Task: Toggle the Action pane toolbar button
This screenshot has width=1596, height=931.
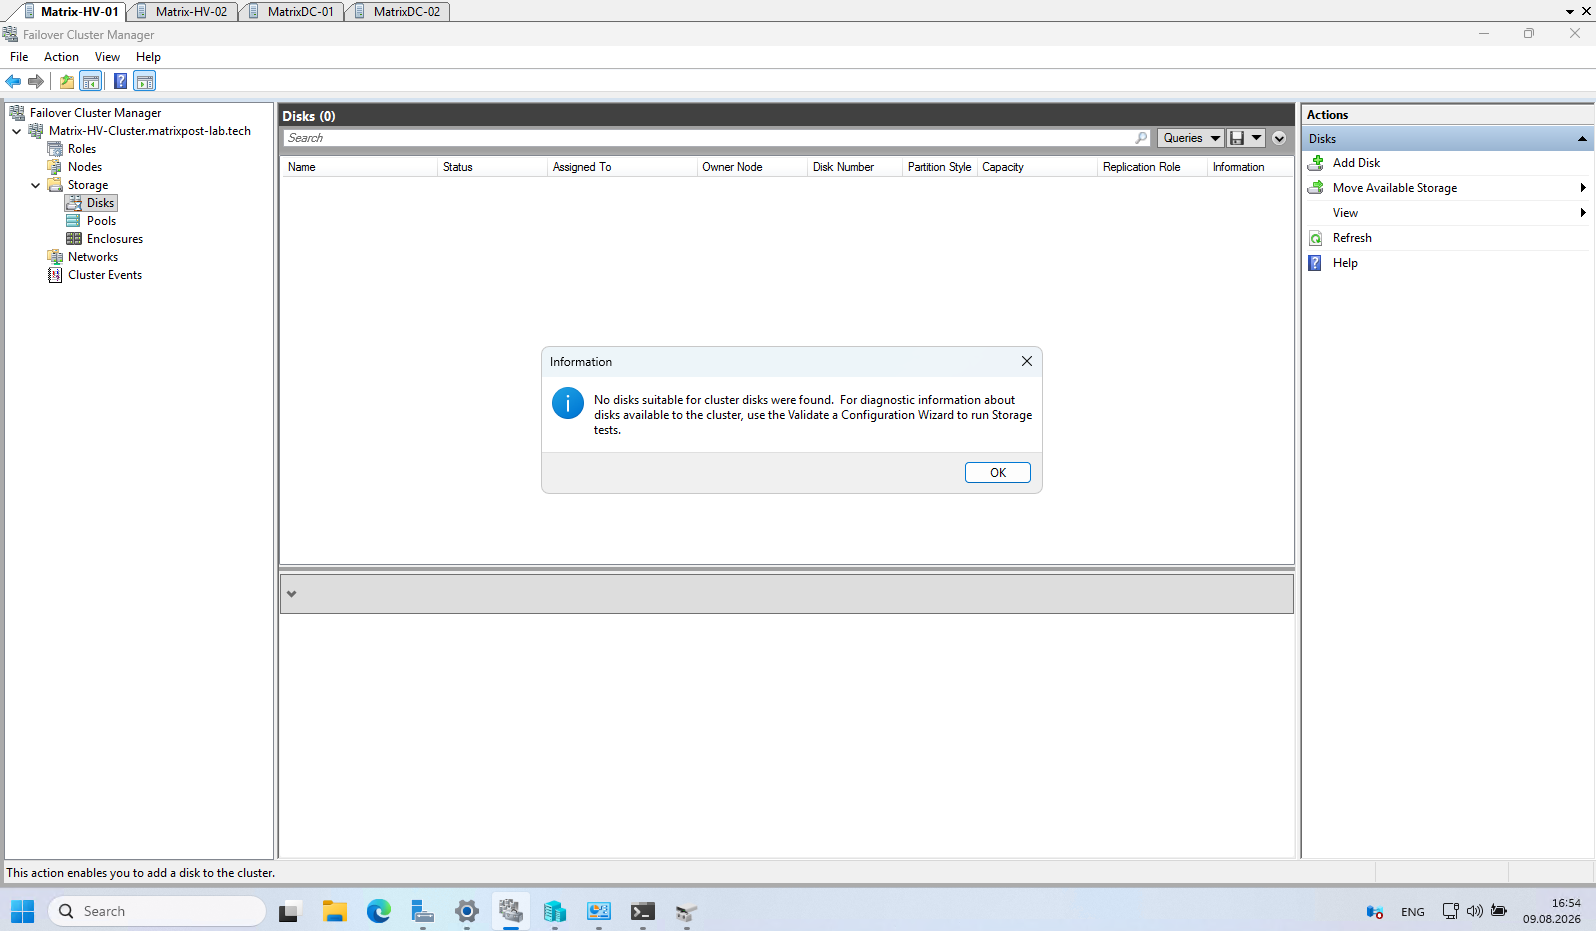Action: pos(145,81)
